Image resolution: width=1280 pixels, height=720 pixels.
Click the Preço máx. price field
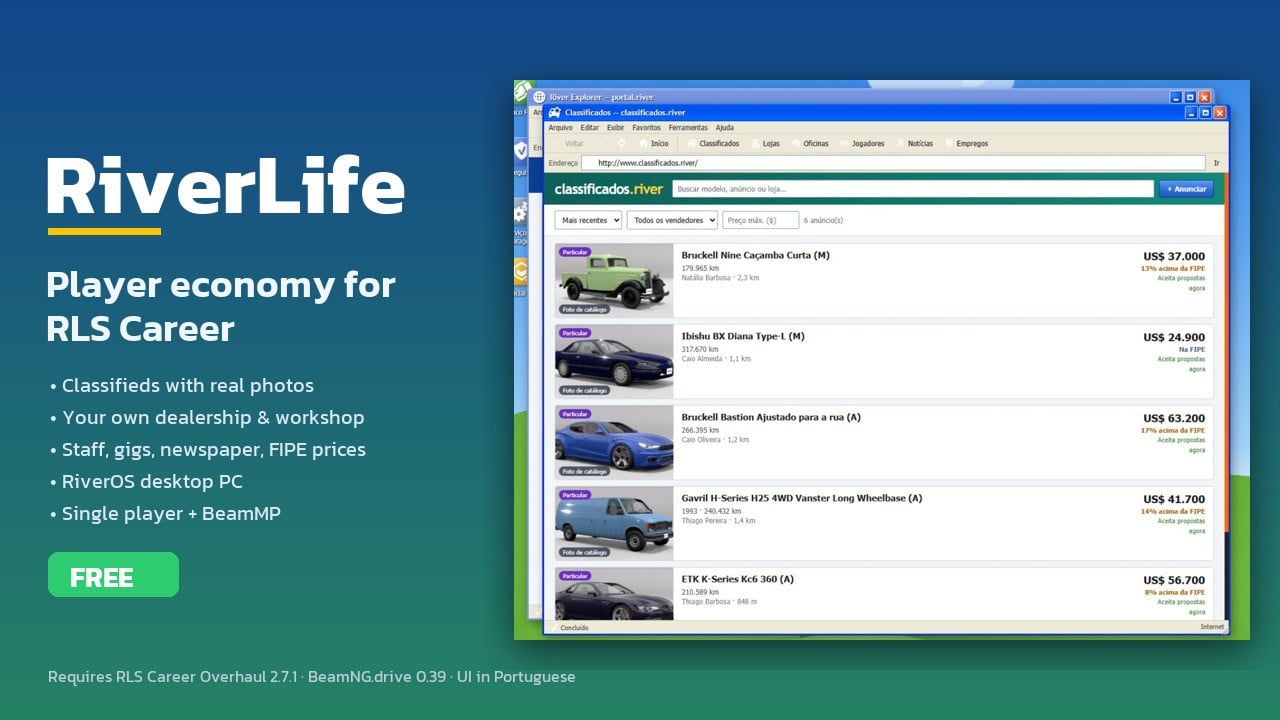(761, 220)
